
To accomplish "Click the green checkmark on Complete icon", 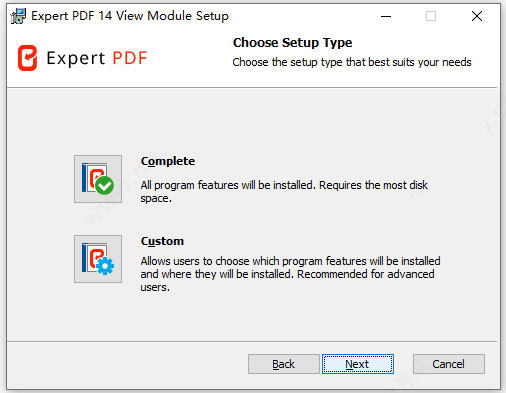I will pyautogui.click(x=104, y=185).
